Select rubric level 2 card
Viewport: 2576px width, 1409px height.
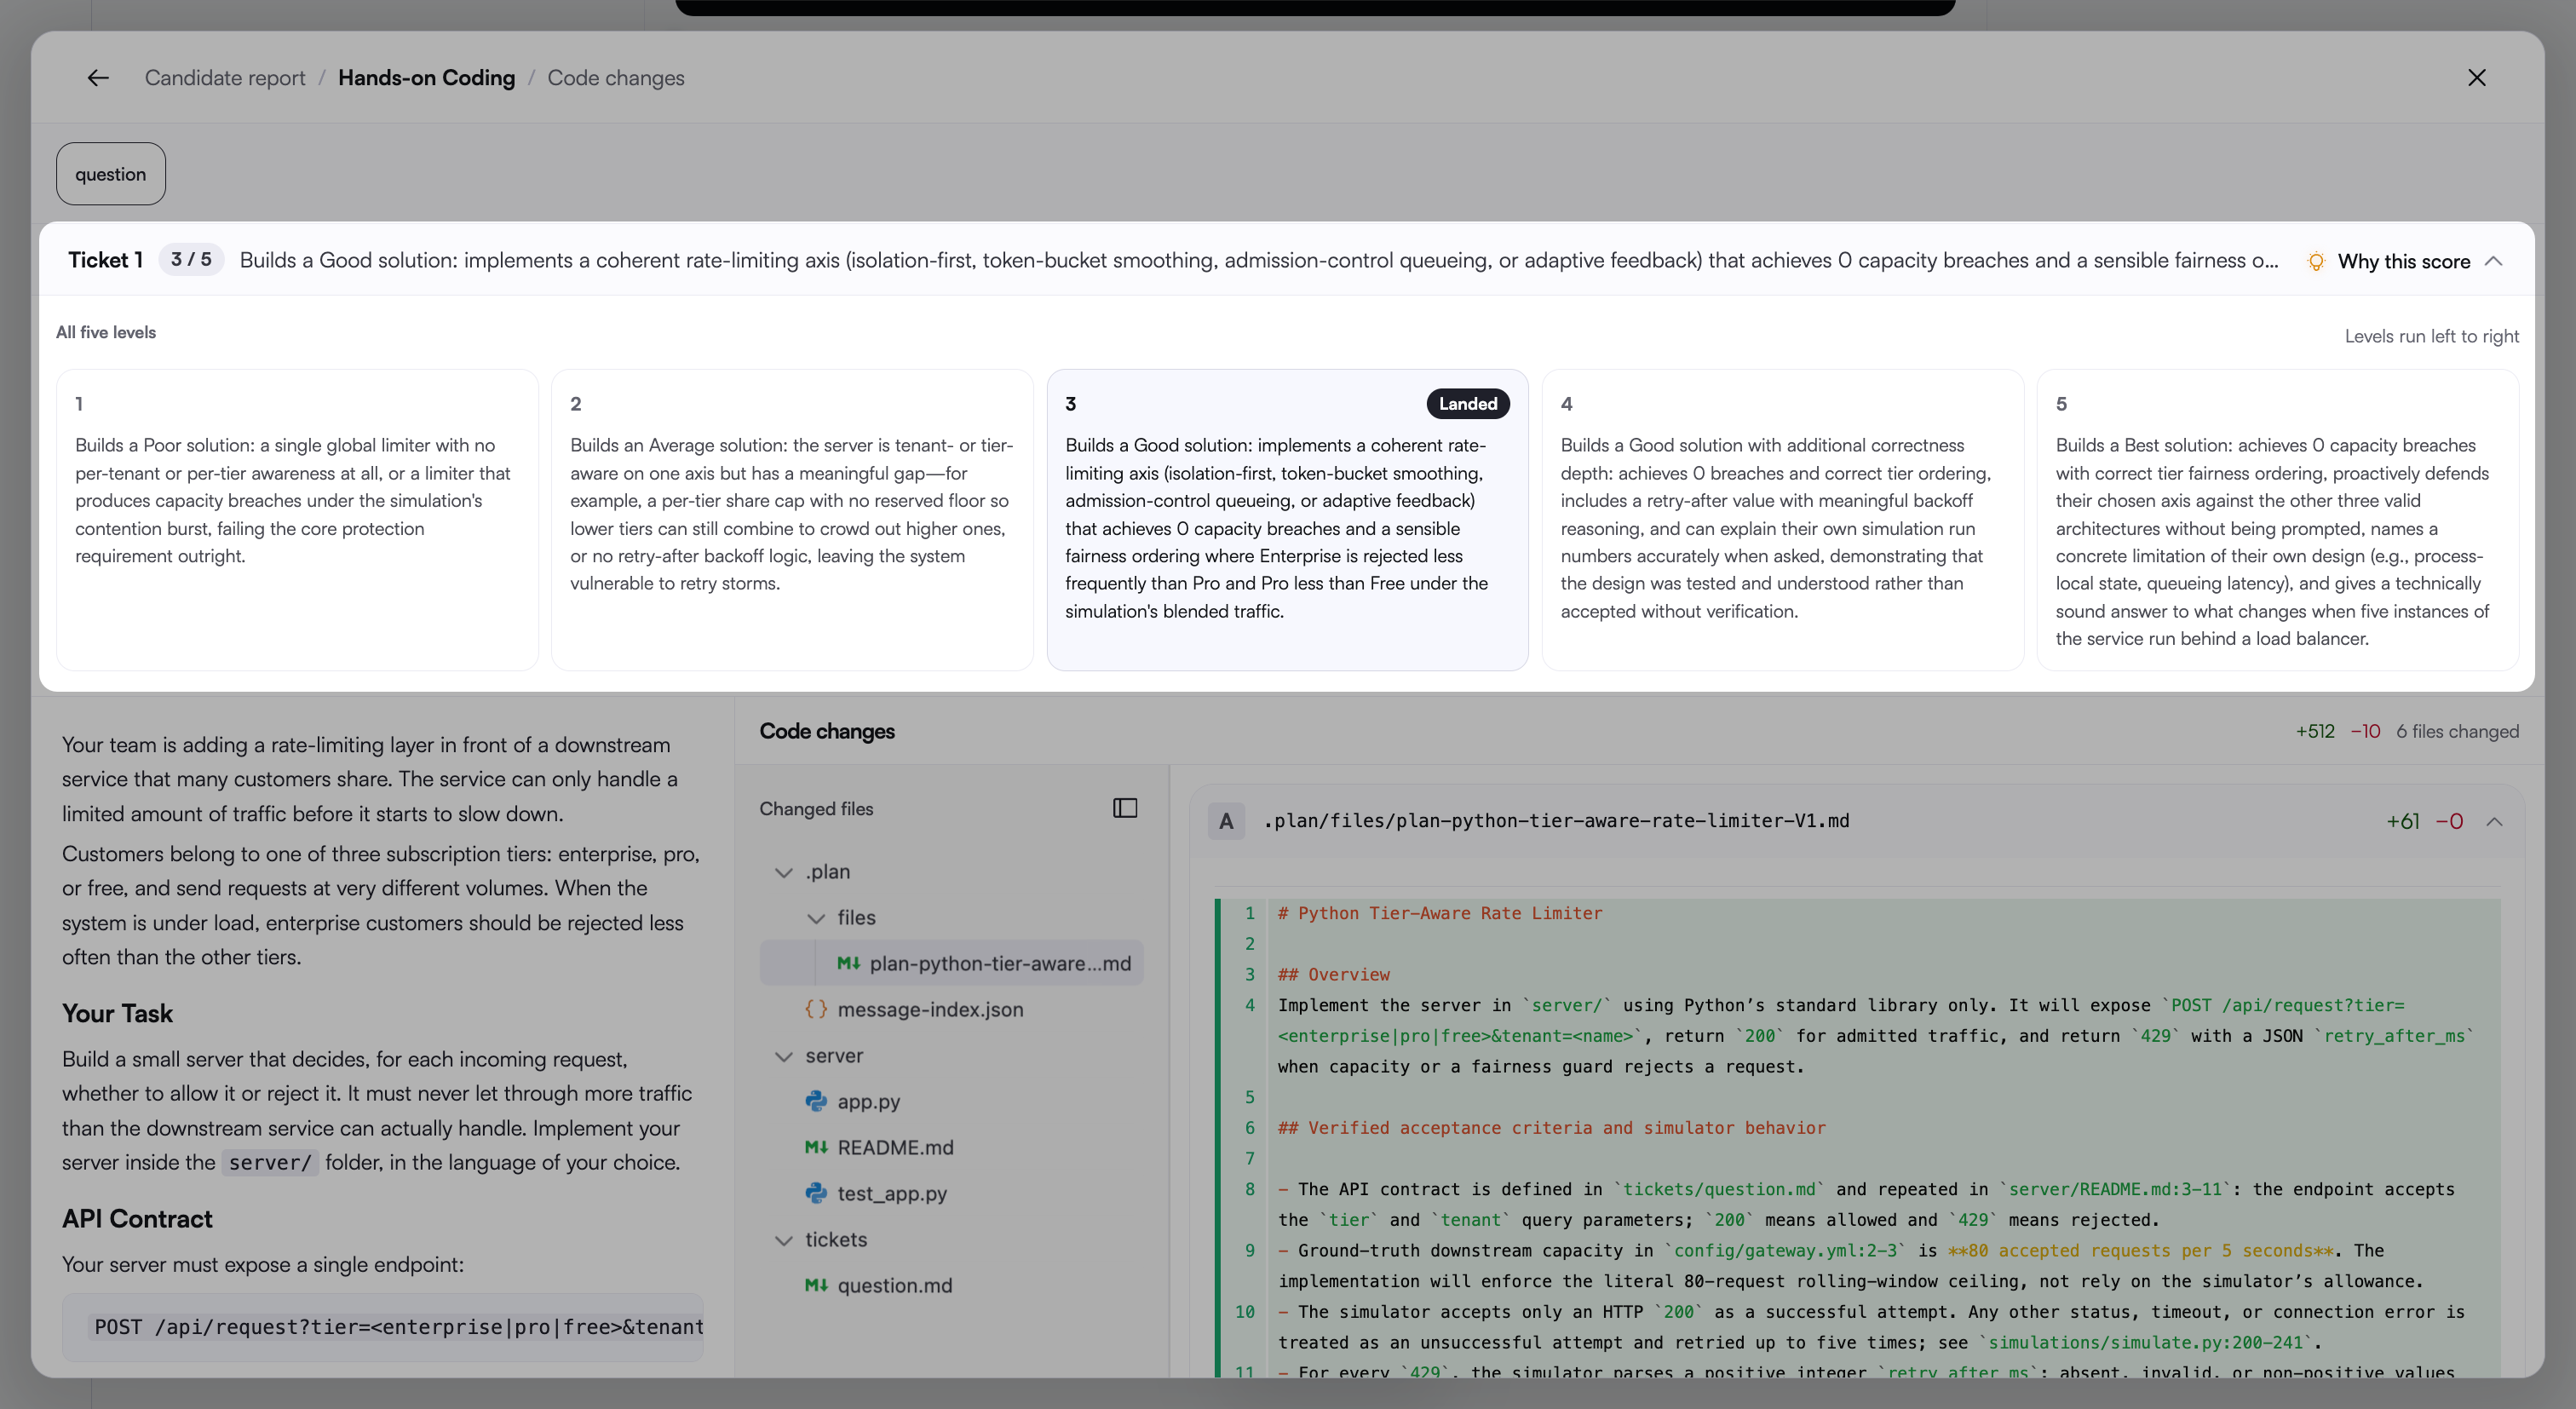click(x=792, y=520)
